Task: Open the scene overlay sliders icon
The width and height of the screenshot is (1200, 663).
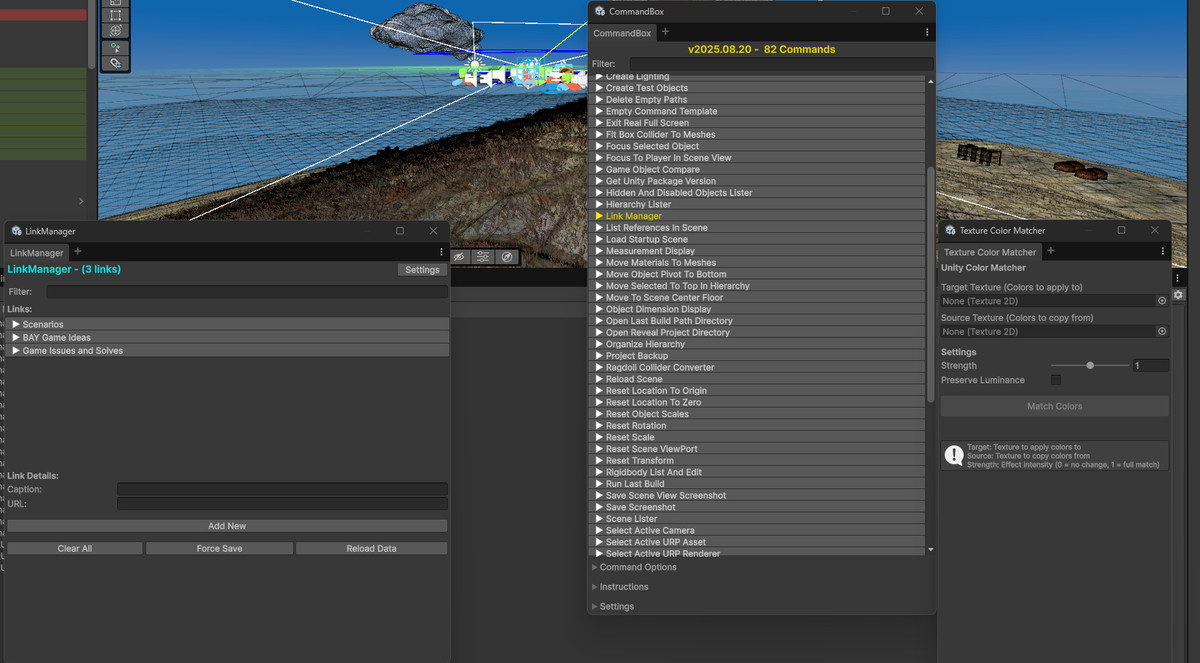Action: [483, 257]
